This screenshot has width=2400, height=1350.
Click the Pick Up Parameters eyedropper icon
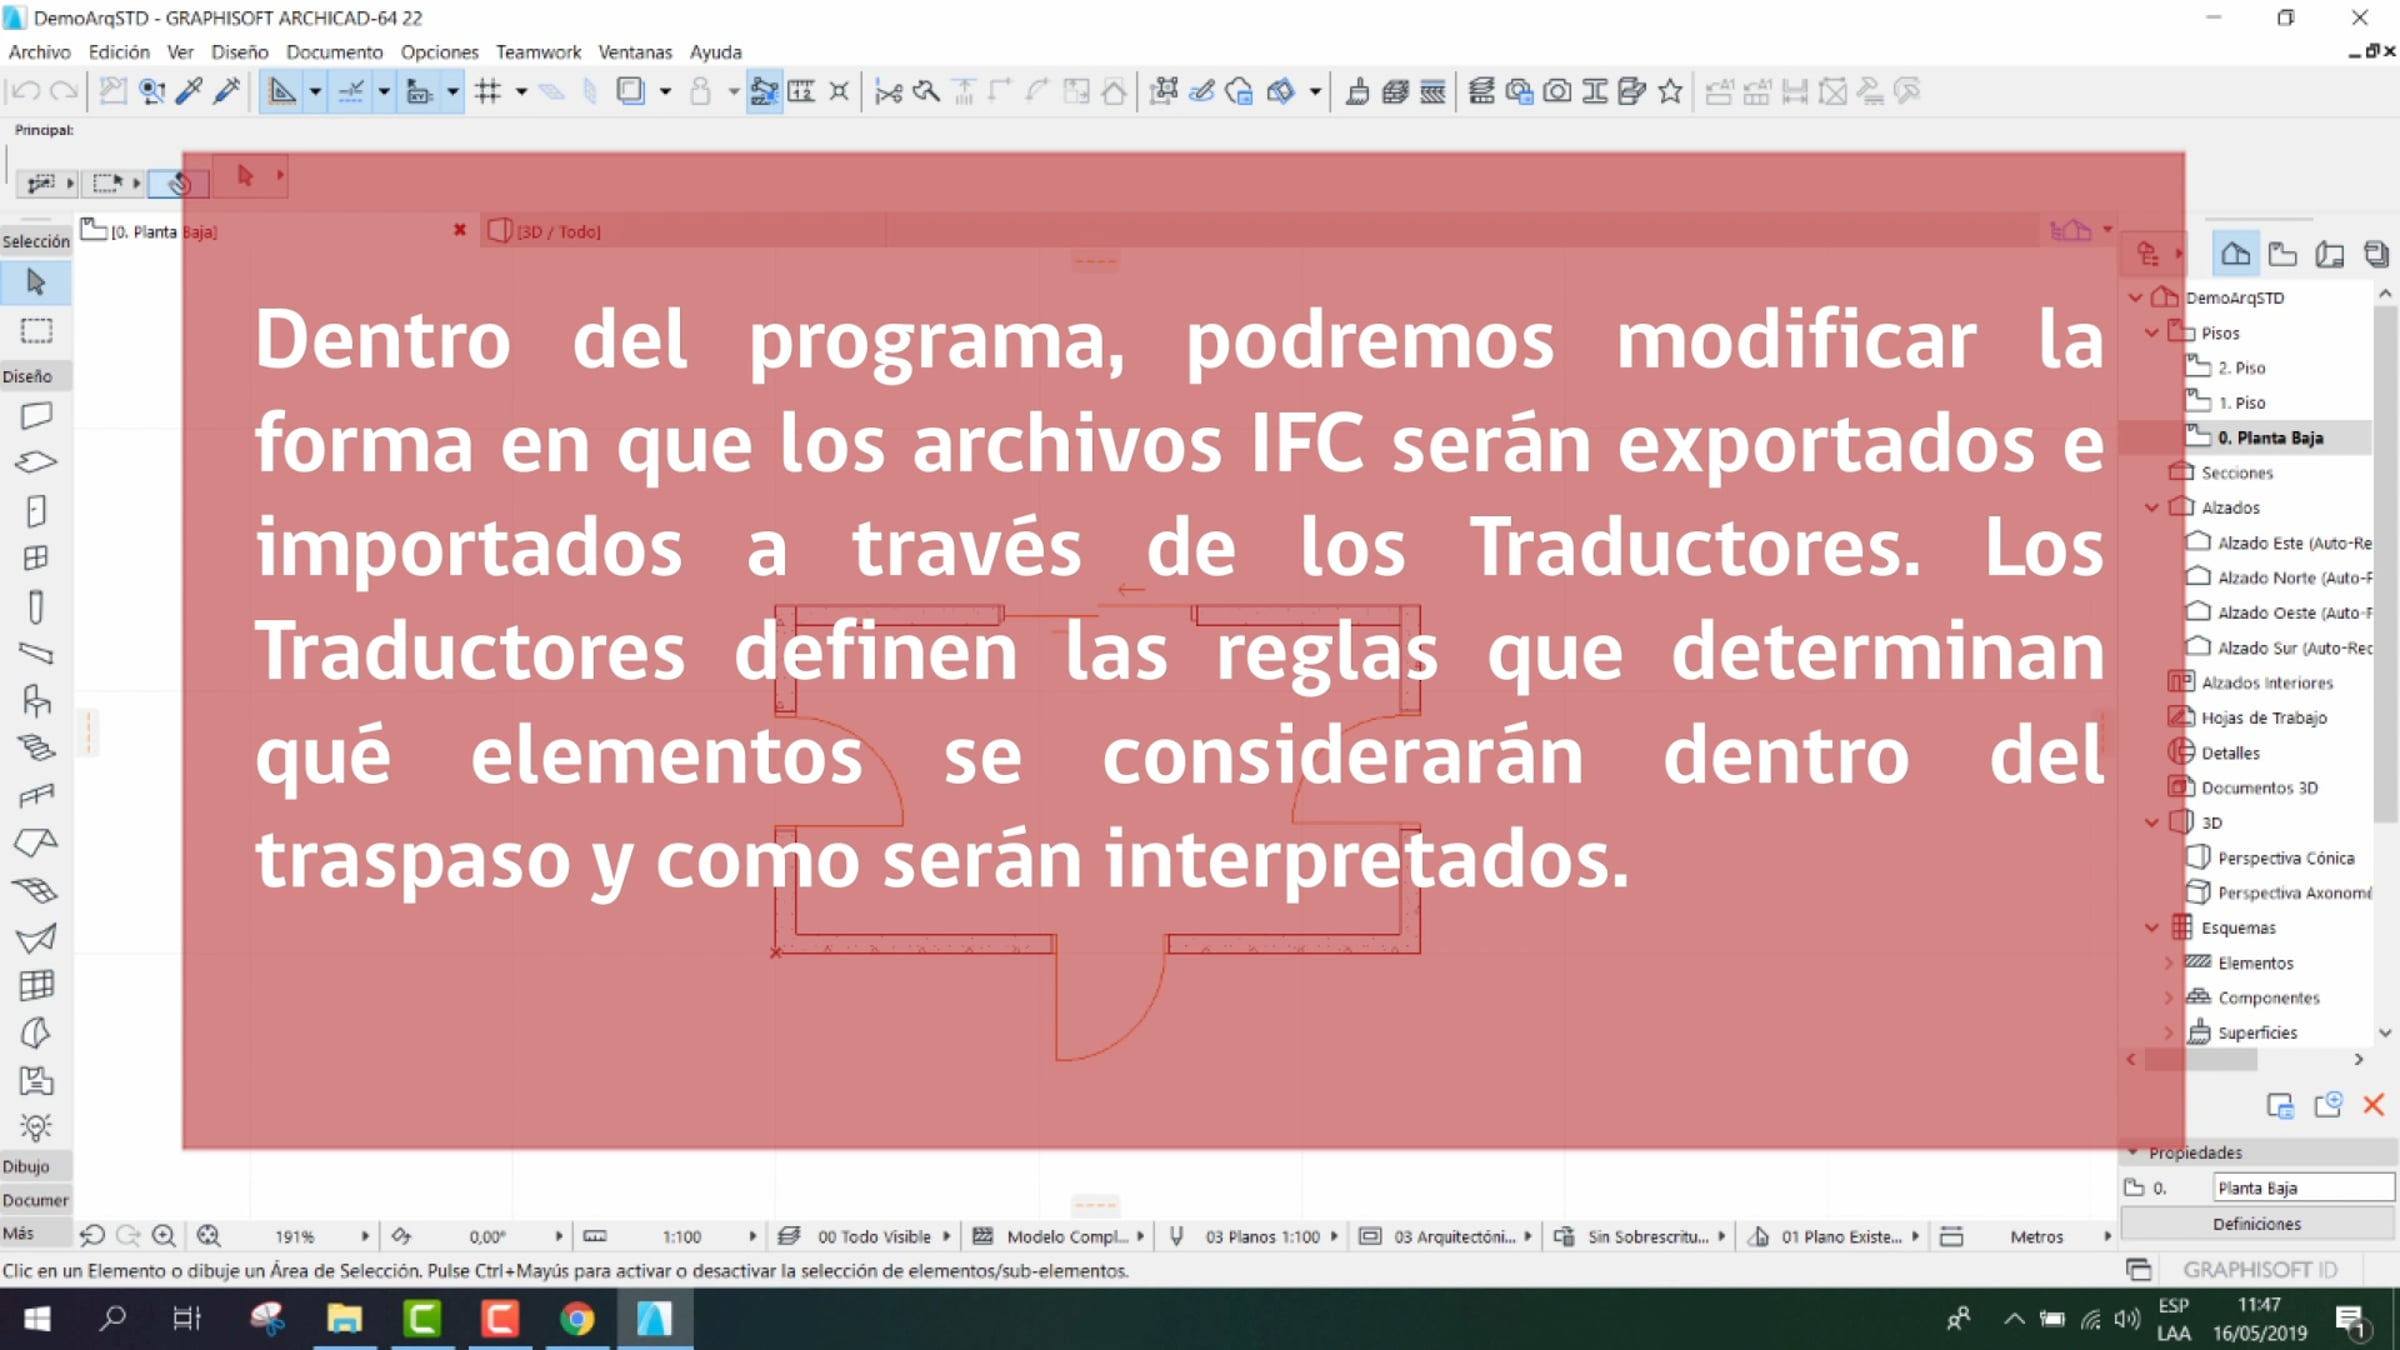pyautogui.click(x=189, y=92)
